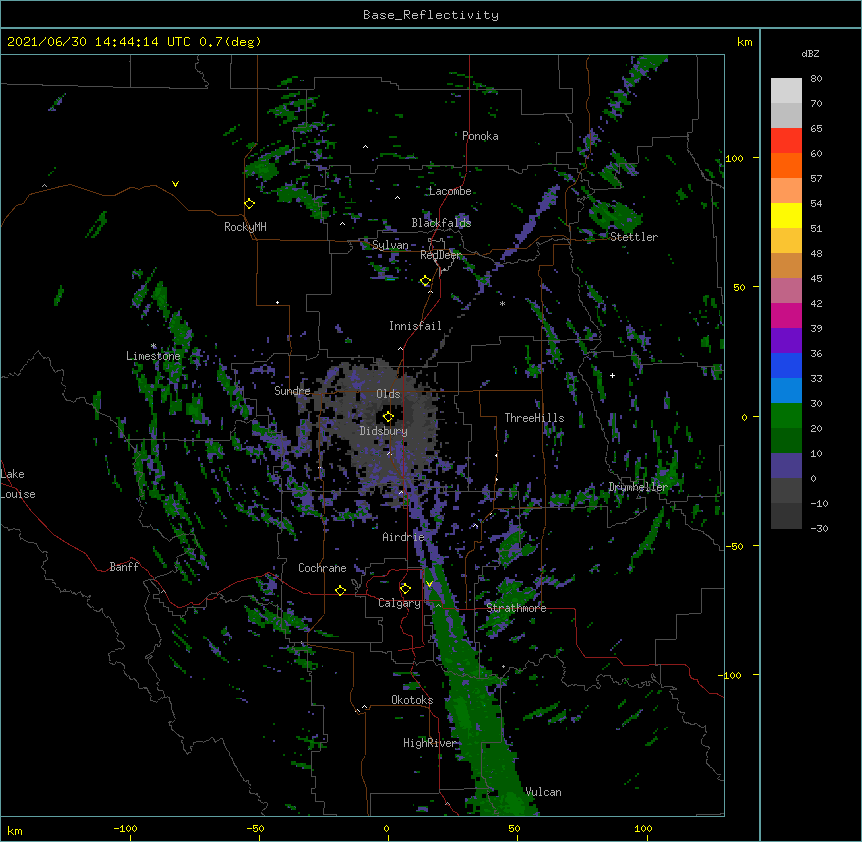The height and width of the screenshot is (842, 862).
Task: Click the Cochrane label
Action: pyautogui.click(x=322, y=568)
